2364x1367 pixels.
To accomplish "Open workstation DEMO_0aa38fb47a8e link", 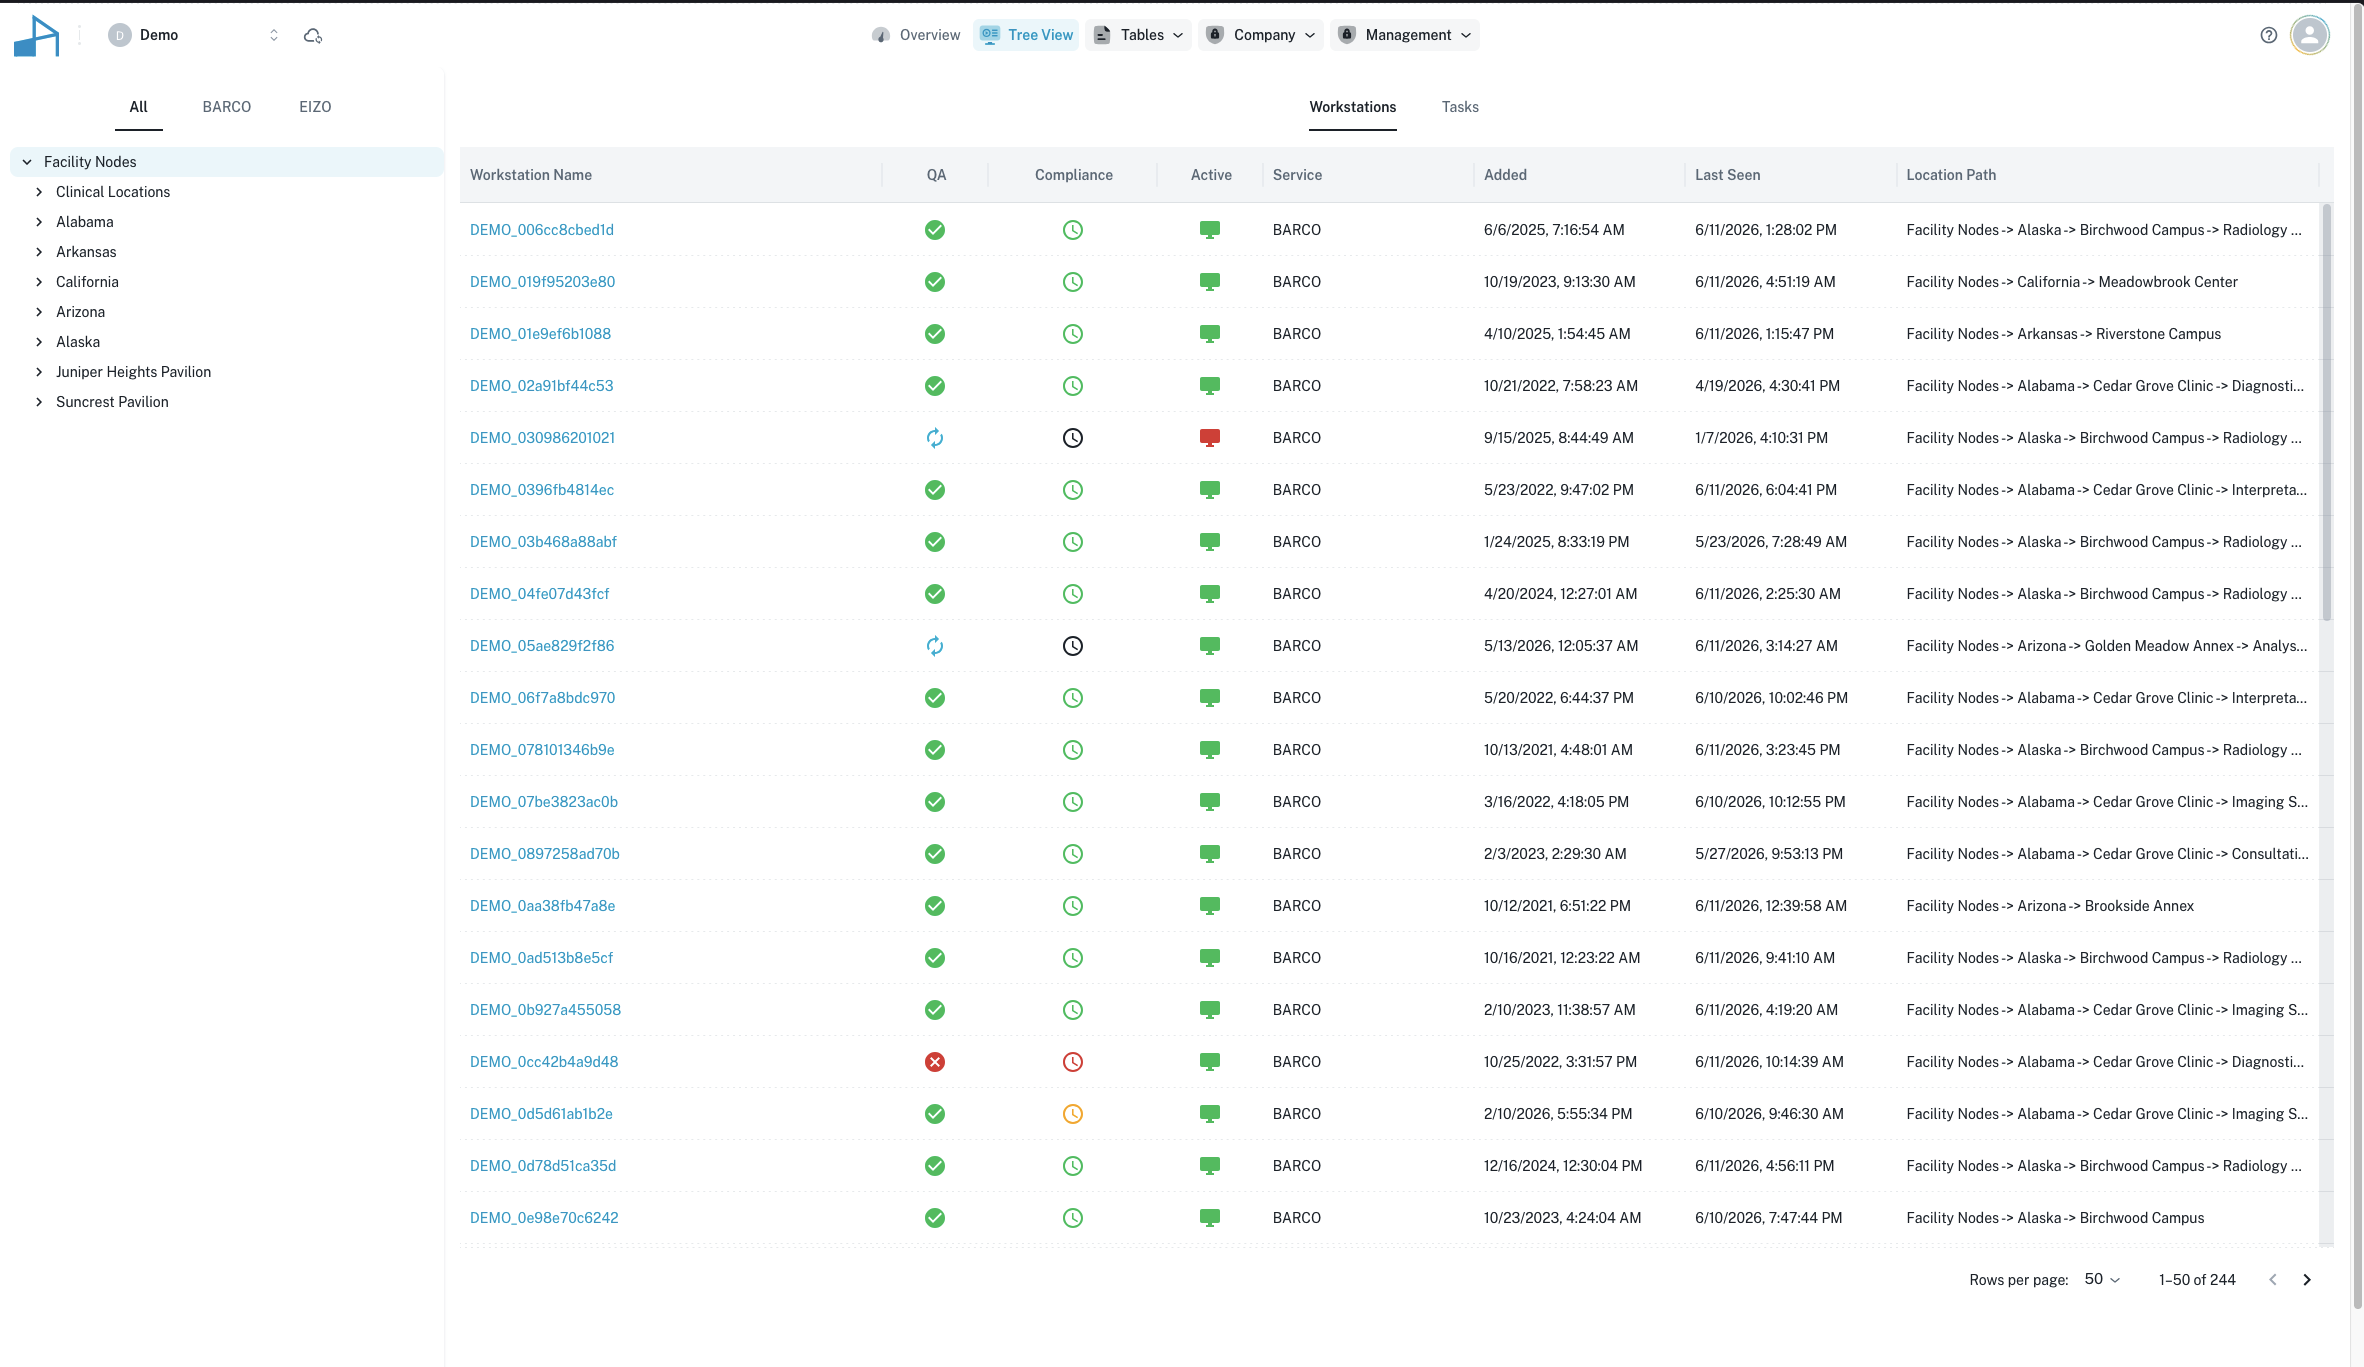I will click(x=543, y=906).
